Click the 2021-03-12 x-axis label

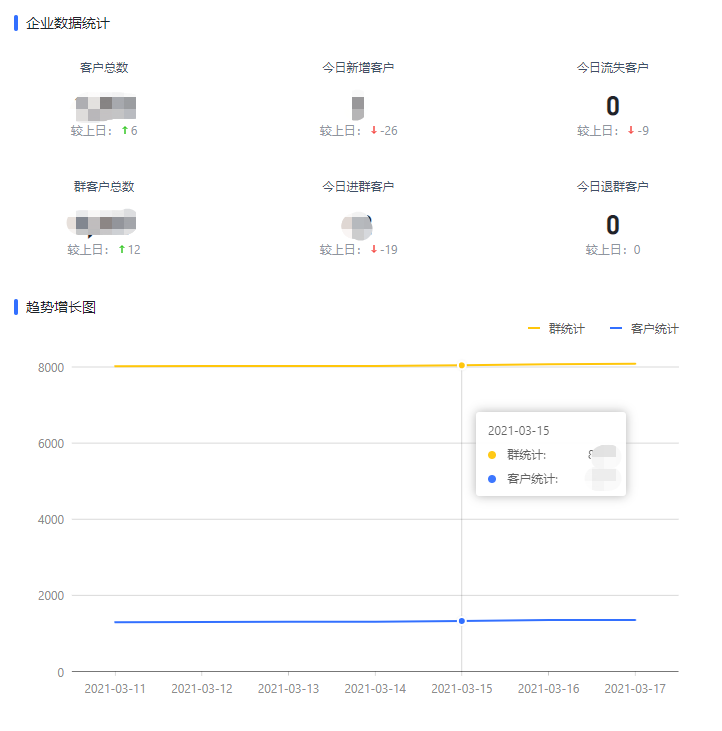(x=202, y=689)
